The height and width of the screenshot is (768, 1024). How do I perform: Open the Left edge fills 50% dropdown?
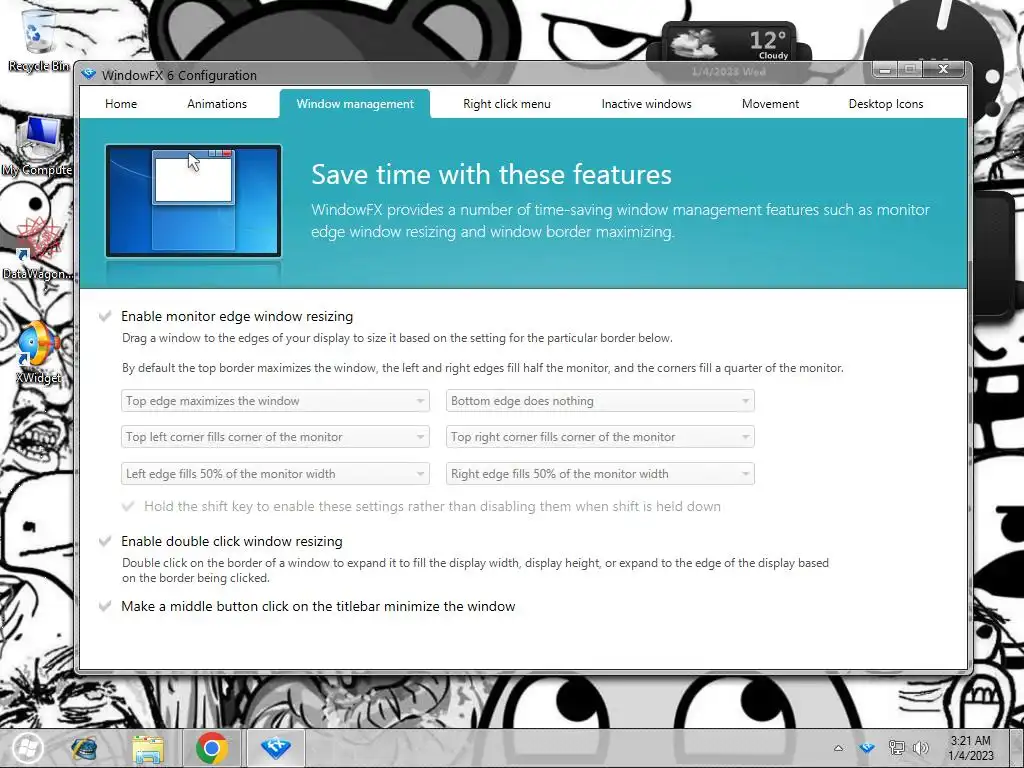tap(275, 474)
